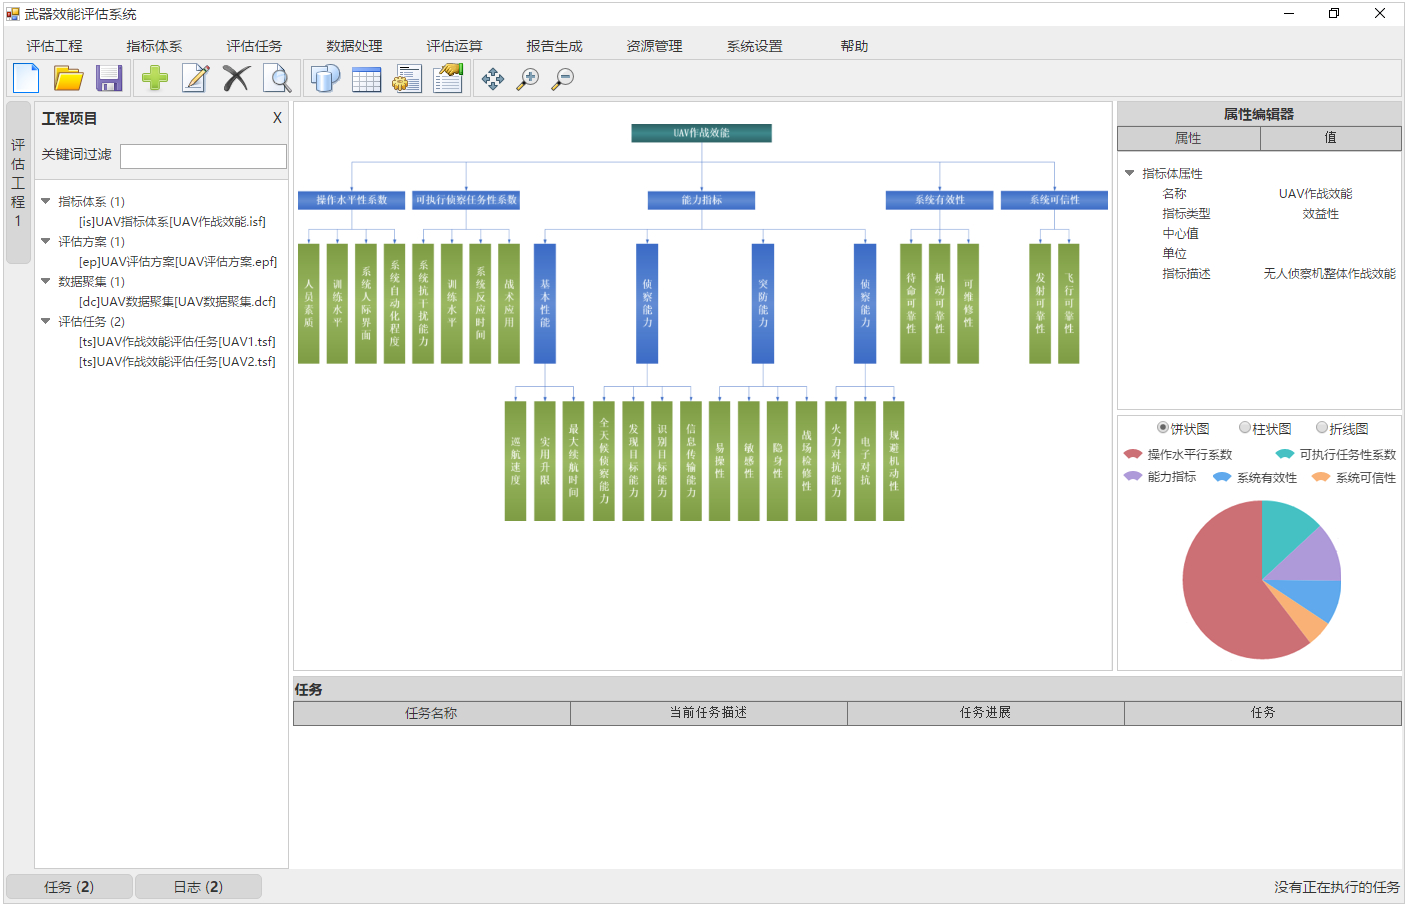Select the 饼状图 radio button
Screen dimensions: 1410x908
click(x=1163, y=428)
